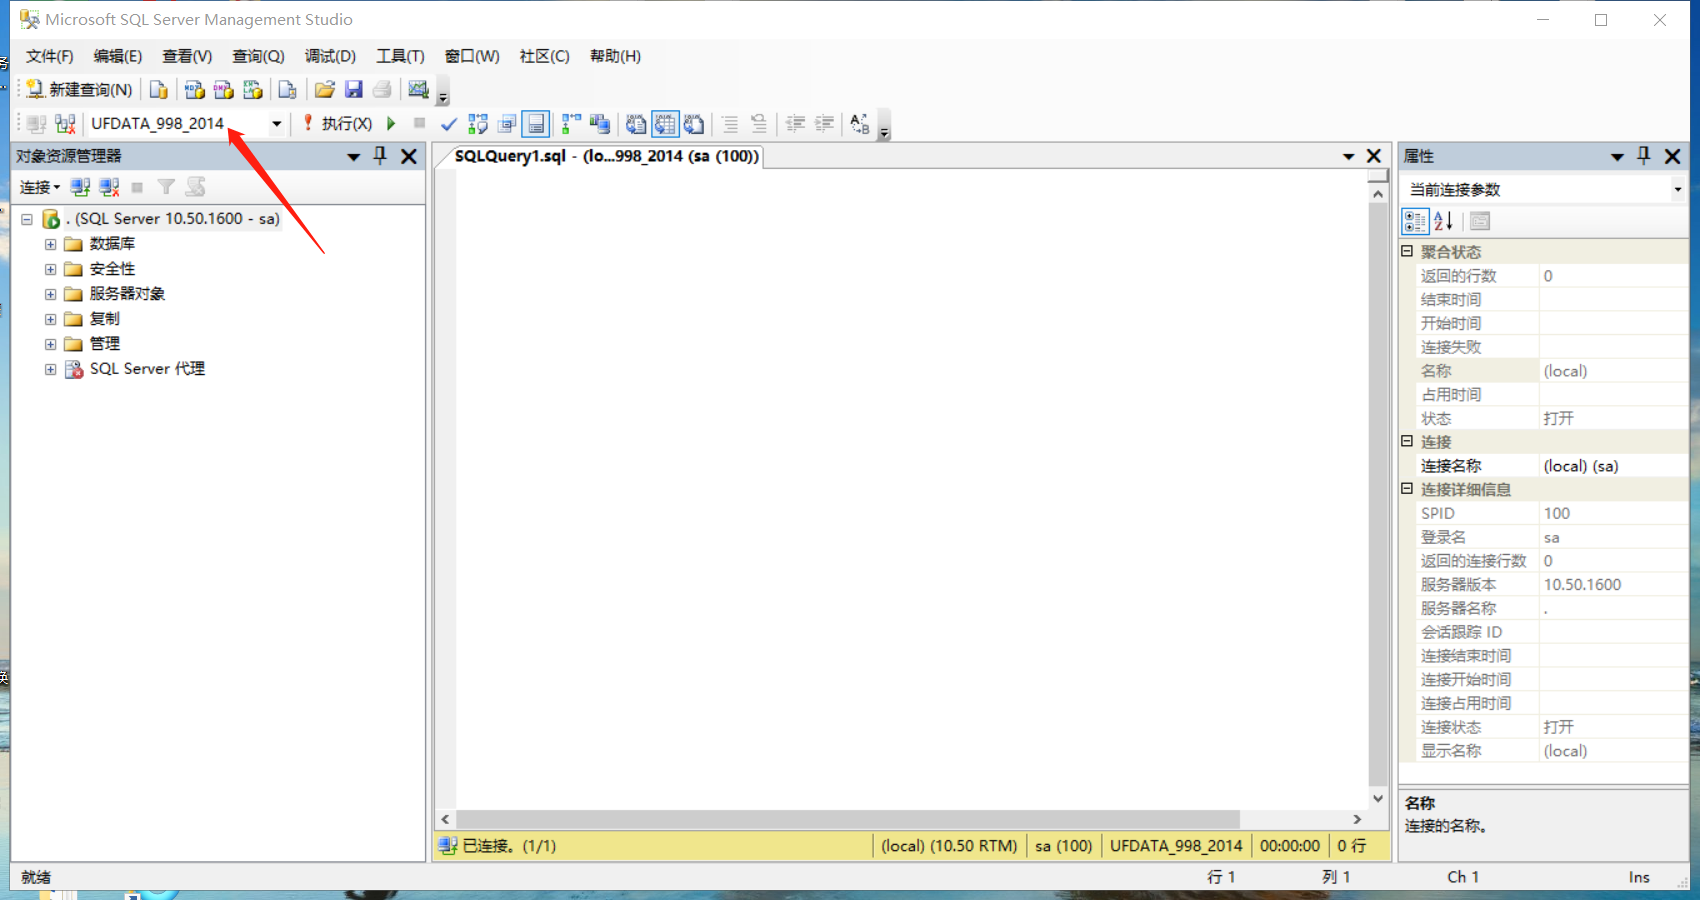
Task: Open the 社区(C) menu
Action: point(544,56)
